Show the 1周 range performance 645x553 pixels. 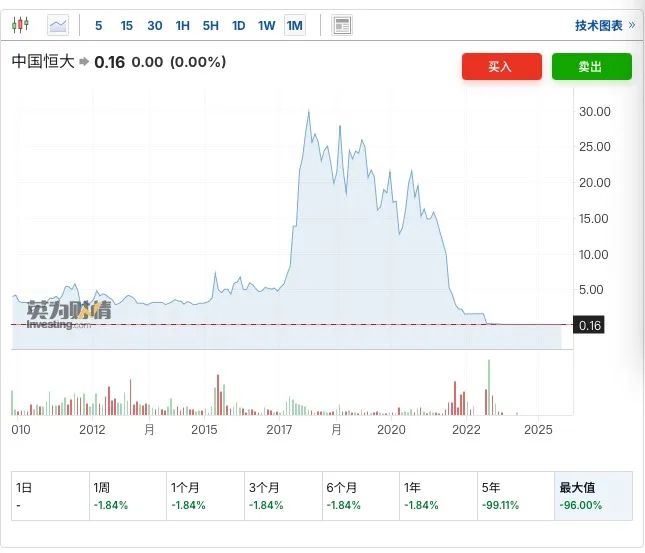tap(127, 496)
